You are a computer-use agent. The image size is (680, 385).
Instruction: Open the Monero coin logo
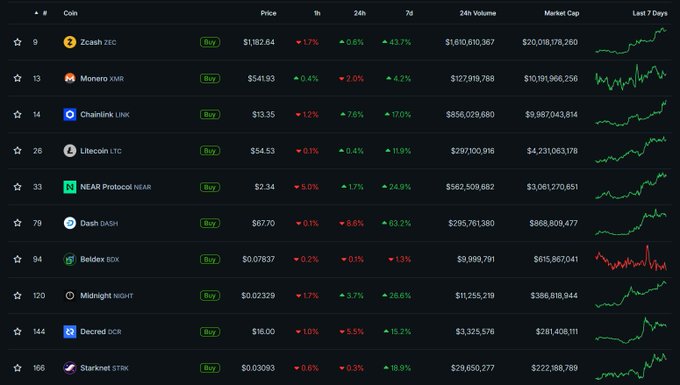(70, 78)
